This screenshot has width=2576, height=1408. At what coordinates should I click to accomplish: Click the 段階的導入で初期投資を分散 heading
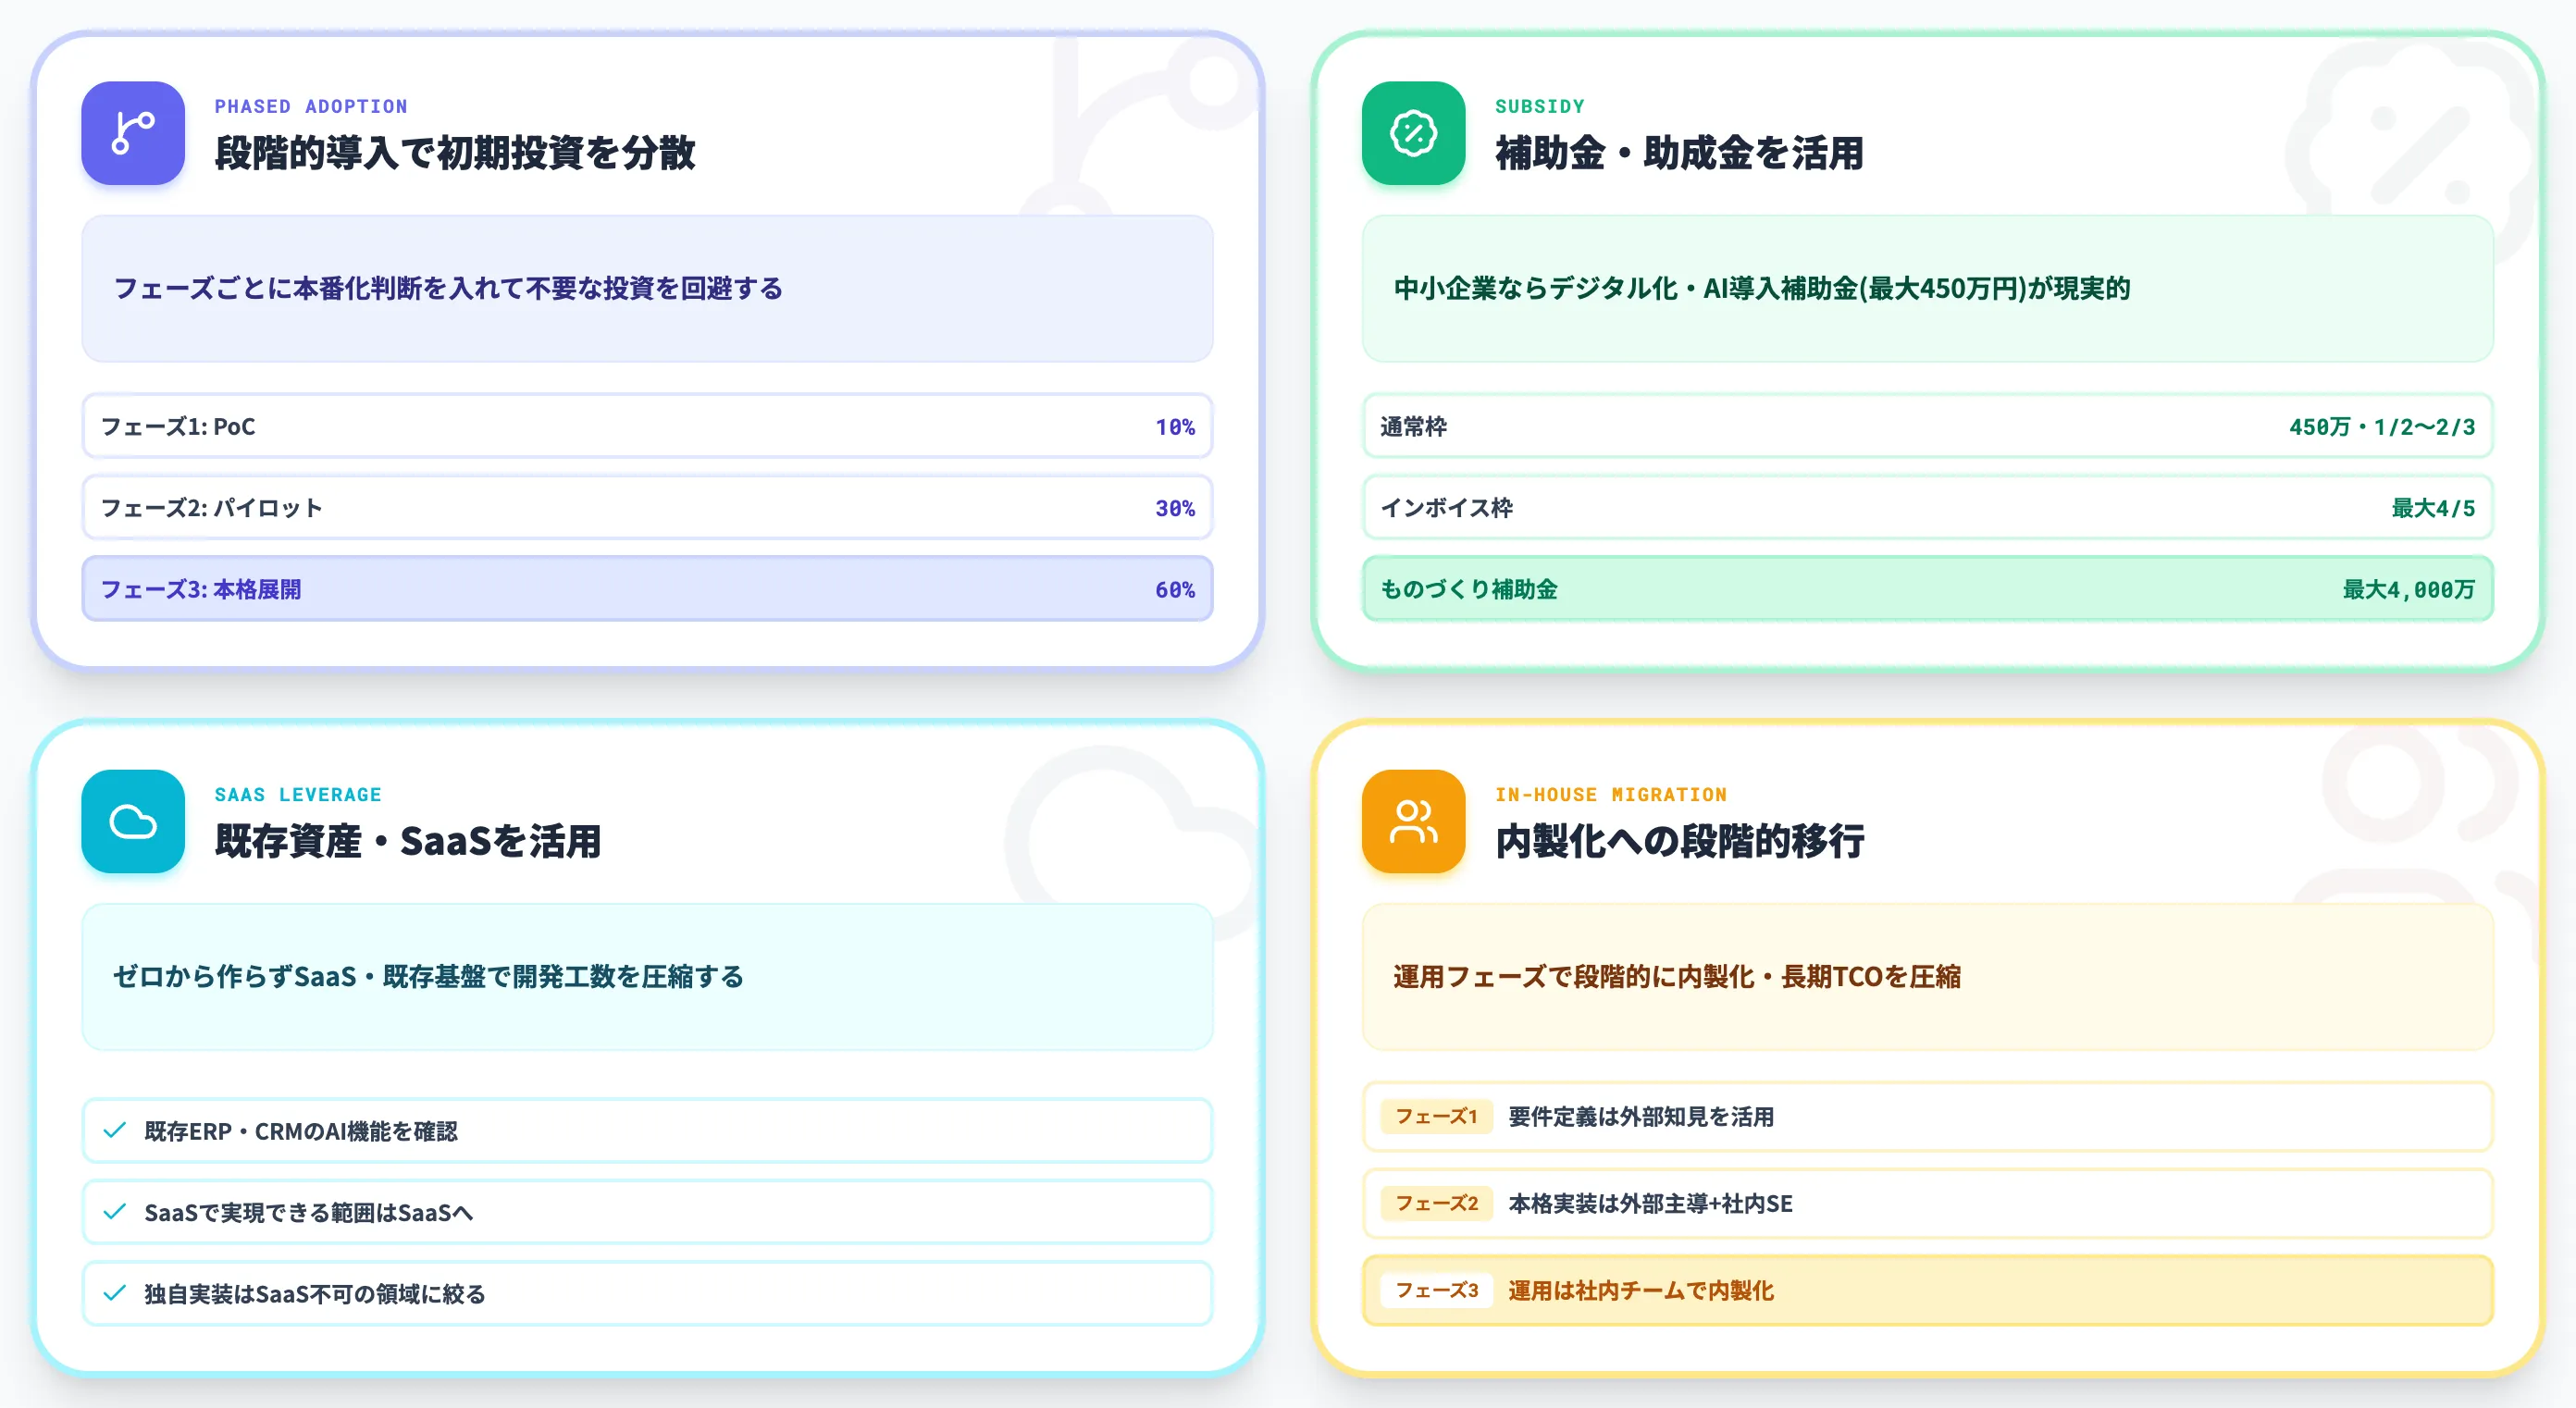pos(455,153)
